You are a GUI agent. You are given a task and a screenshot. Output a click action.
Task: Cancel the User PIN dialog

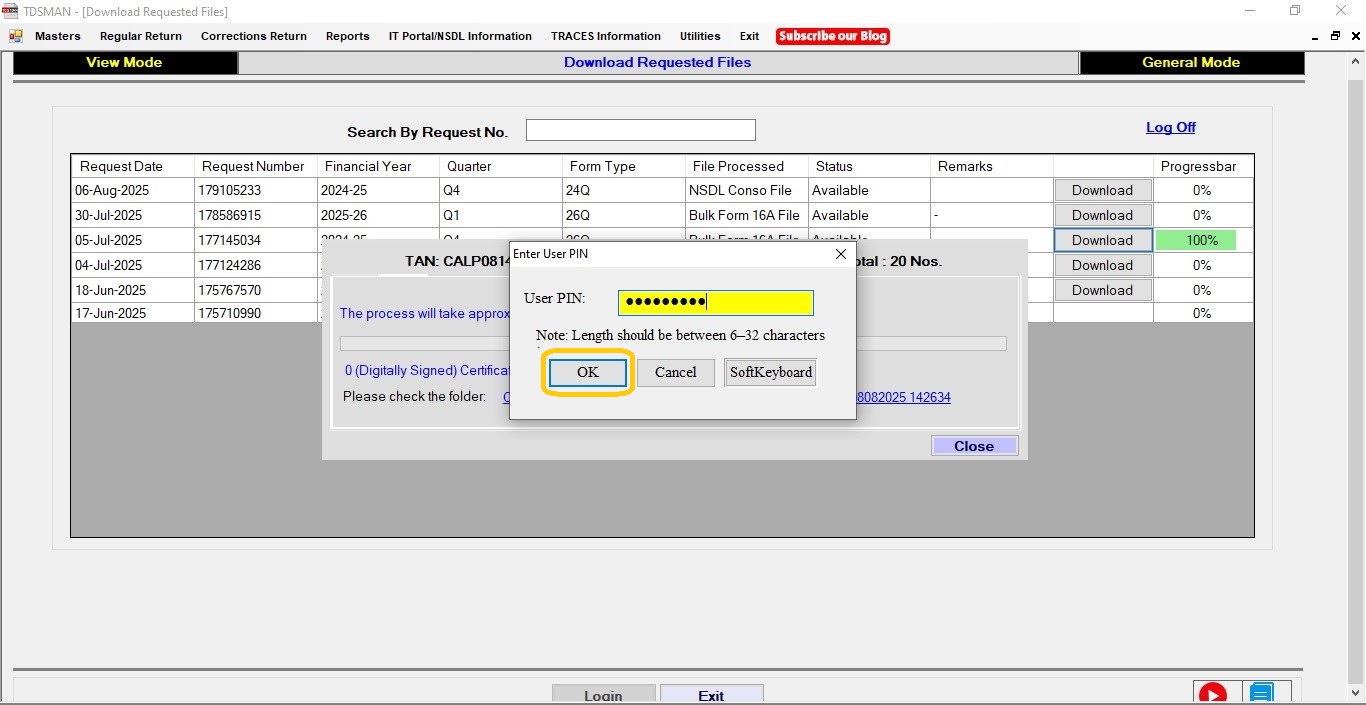[675, 372]
